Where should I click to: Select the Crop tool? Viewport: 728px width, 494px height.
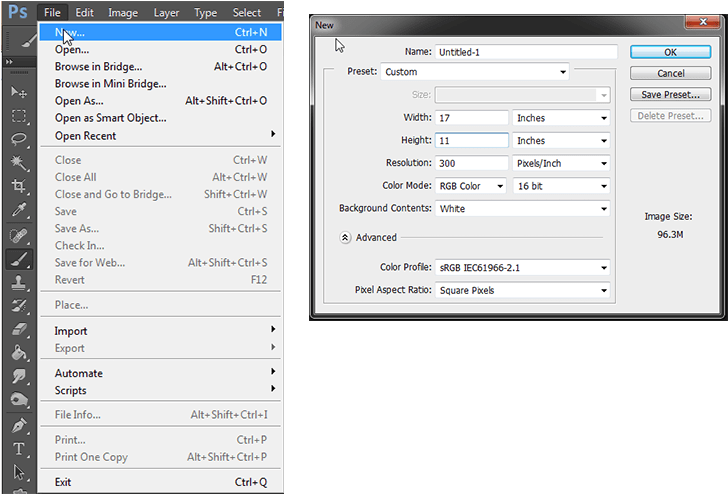[19, 186]
